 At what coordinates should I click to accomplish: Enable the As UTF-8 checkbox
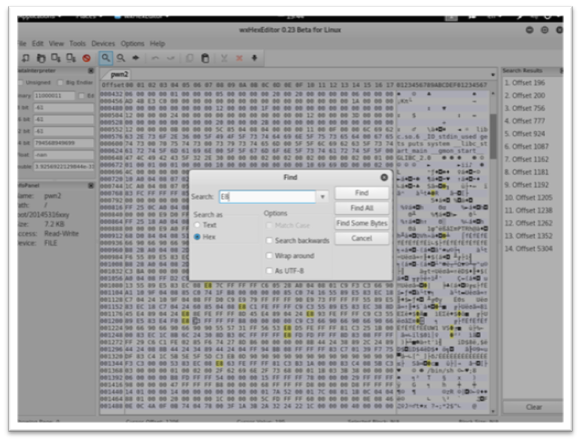pos(269,271)
